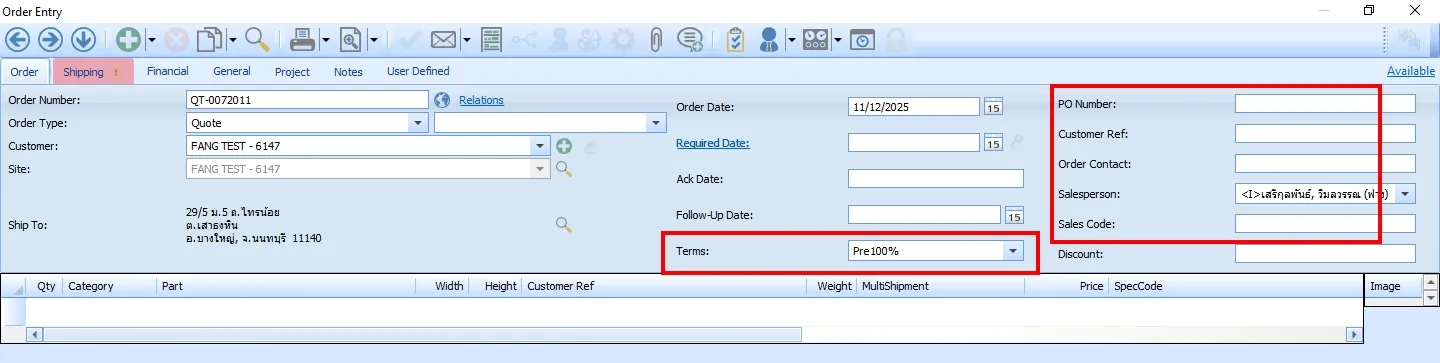Switch to the Notes tab

pyautogui.click(x=348, y=71)
